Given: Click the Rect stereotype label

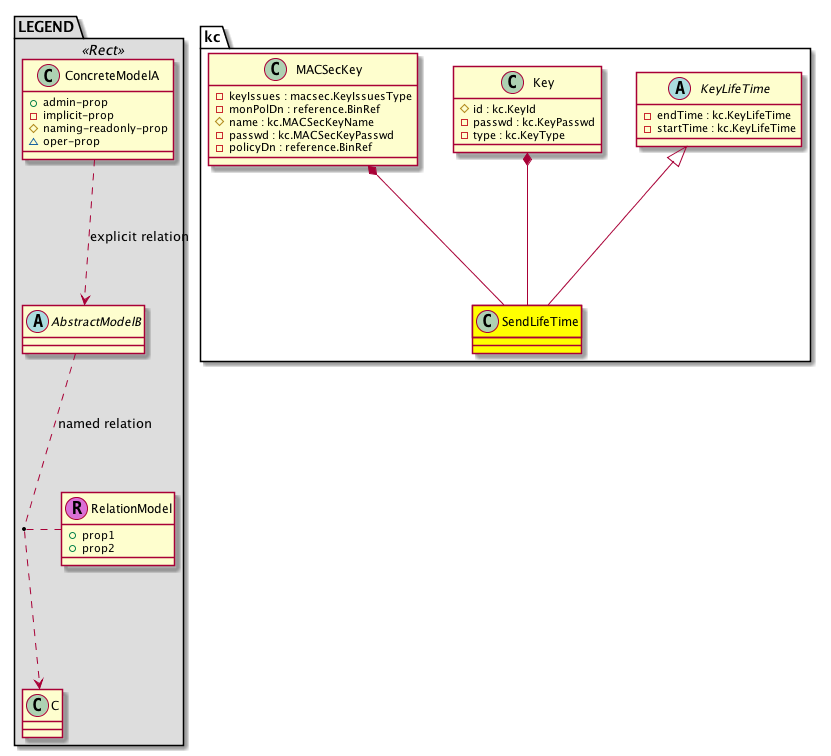Looking at the screenshot, I should coord(98,52).
